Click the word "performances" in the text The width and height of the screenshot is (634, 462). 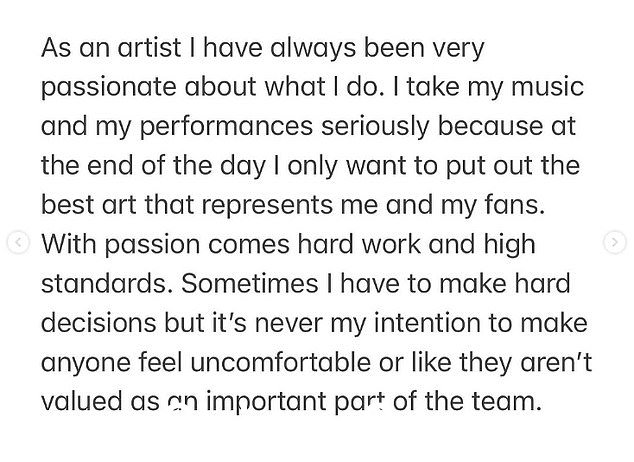point(226,128)
